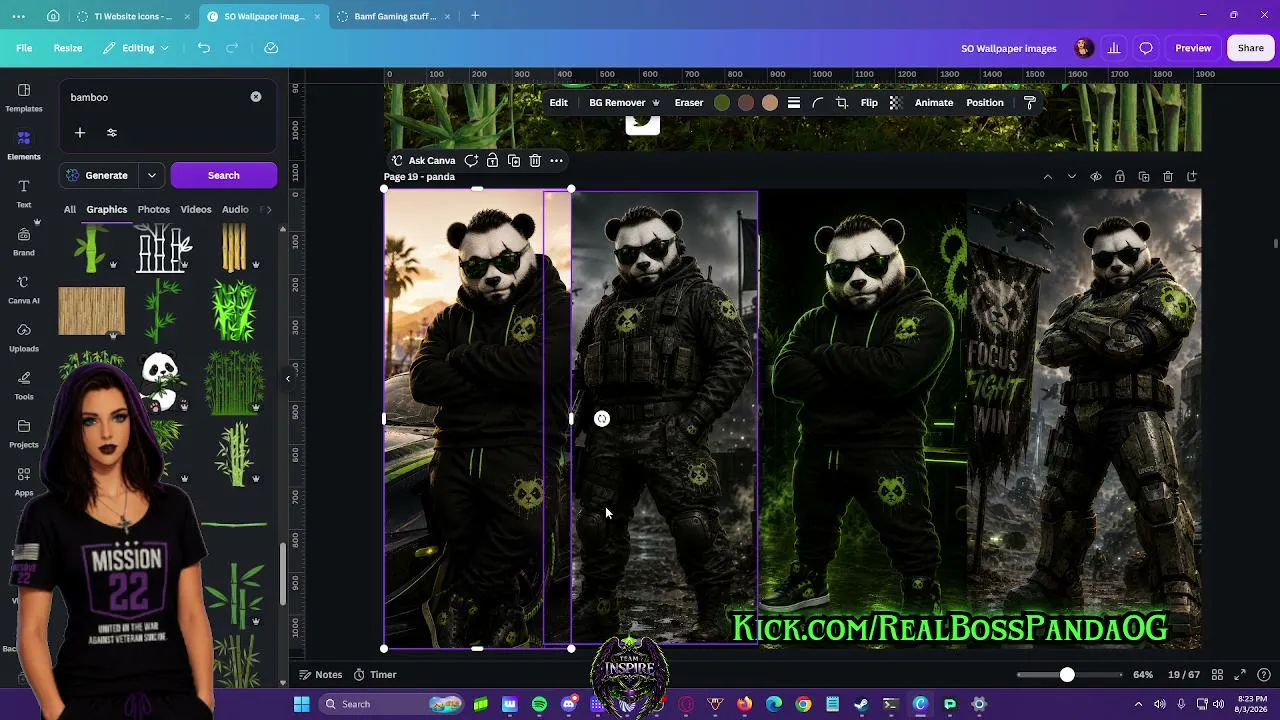The width and height of the screenshot is (1280, 720).
Task: Click the purple Search button
Action: click(224, 176)
